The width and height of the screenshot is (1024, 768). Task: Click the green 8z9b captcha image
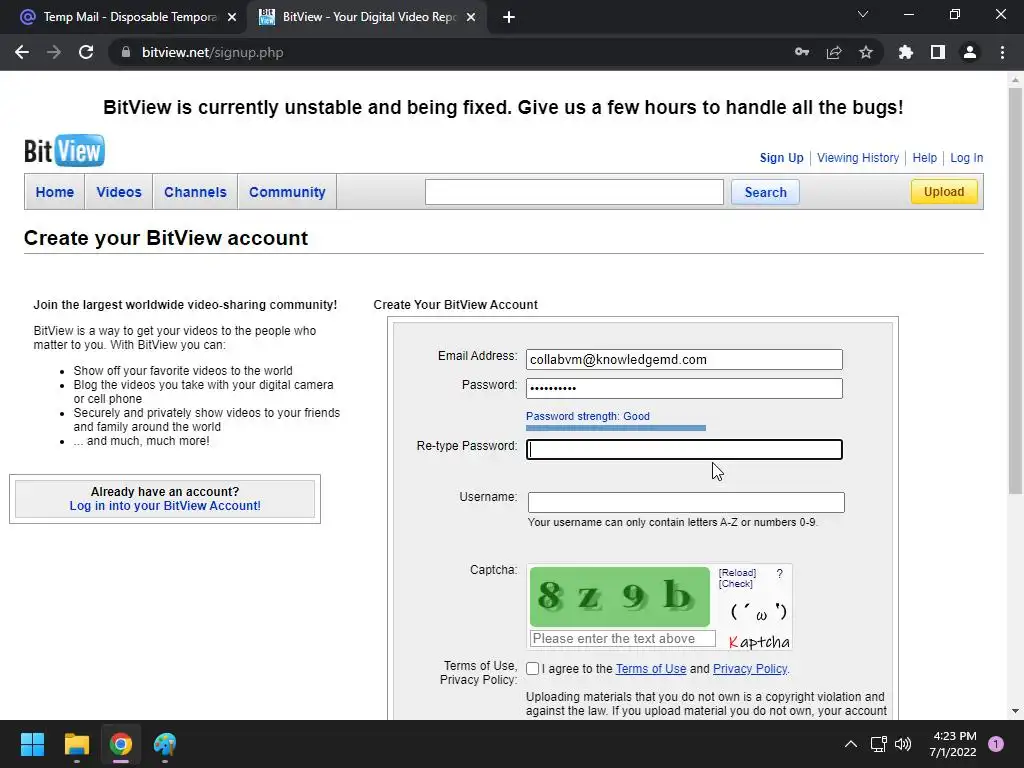619,596
